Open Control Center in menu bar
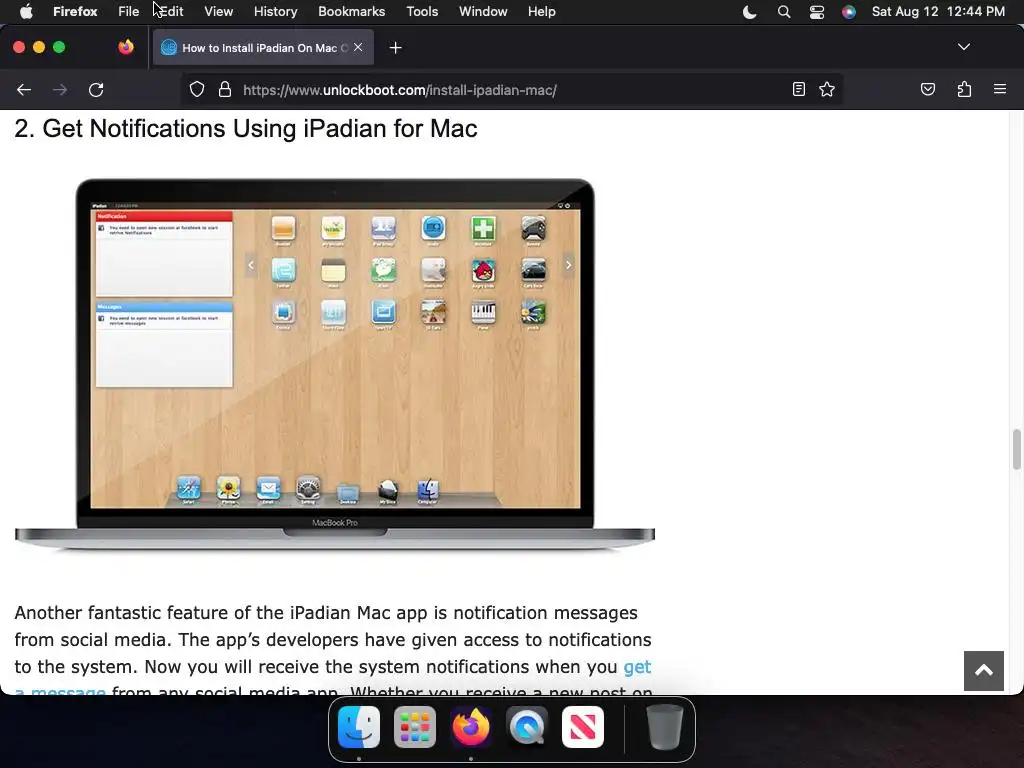1024x768 pixels. click(816, 12)
